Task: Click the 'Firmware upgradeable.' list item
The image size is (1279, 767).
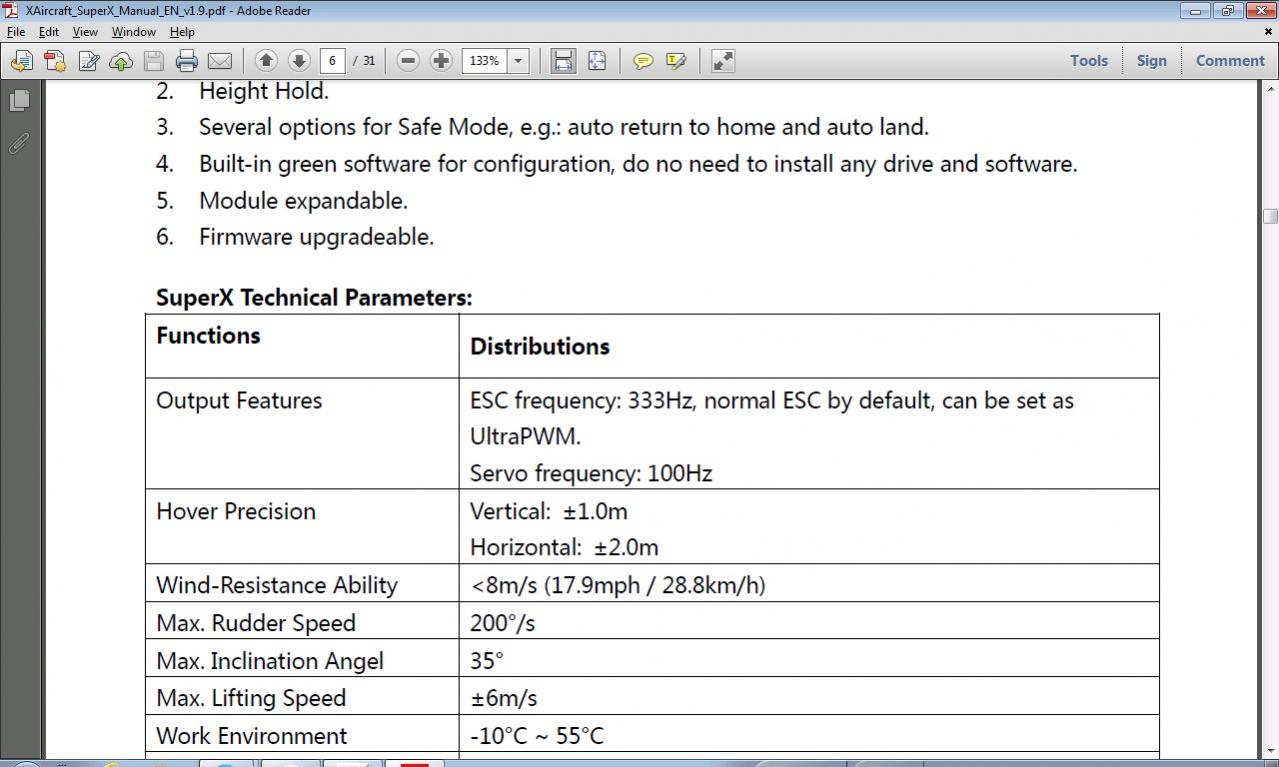Action: pos(316,237)
